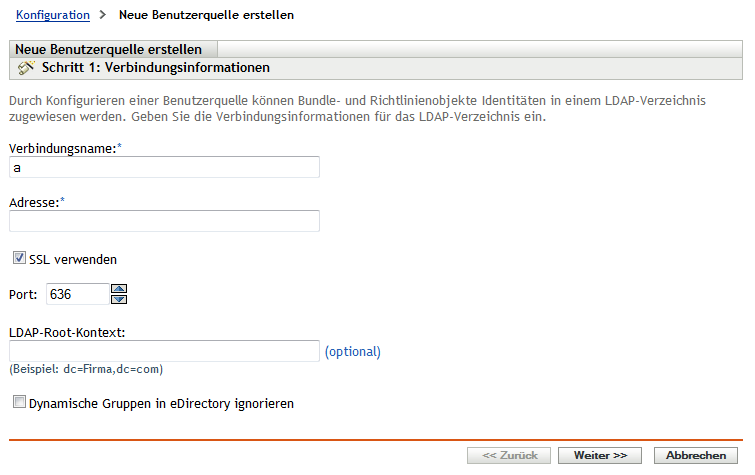Click the Schritt 1: Verbindungsinformationen header
This screenshot has width=755, height=475.
tap(157, 68)
